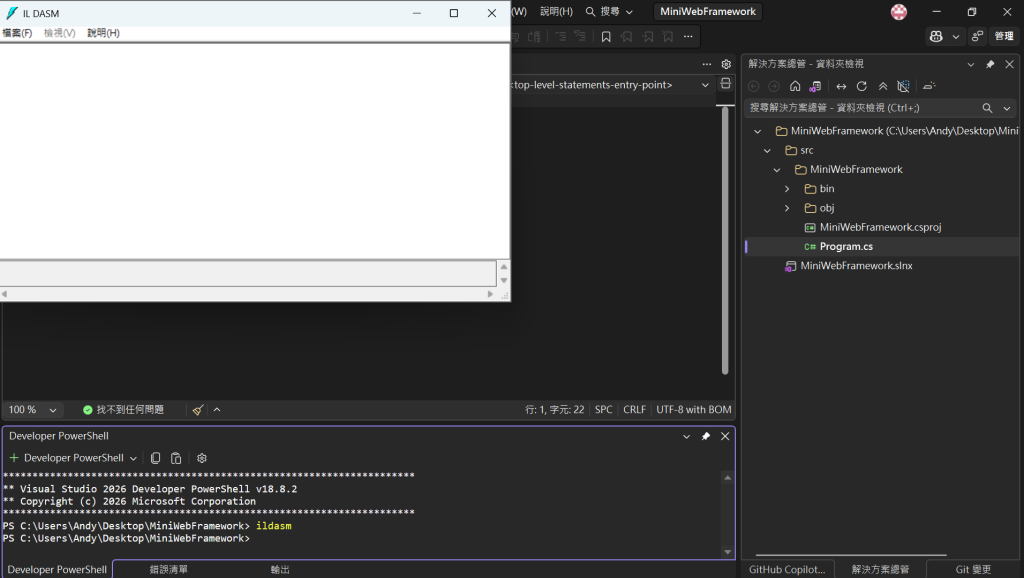Click the split editor window icon
This screenshot has width=1024, height=578.
coord(726,84)
